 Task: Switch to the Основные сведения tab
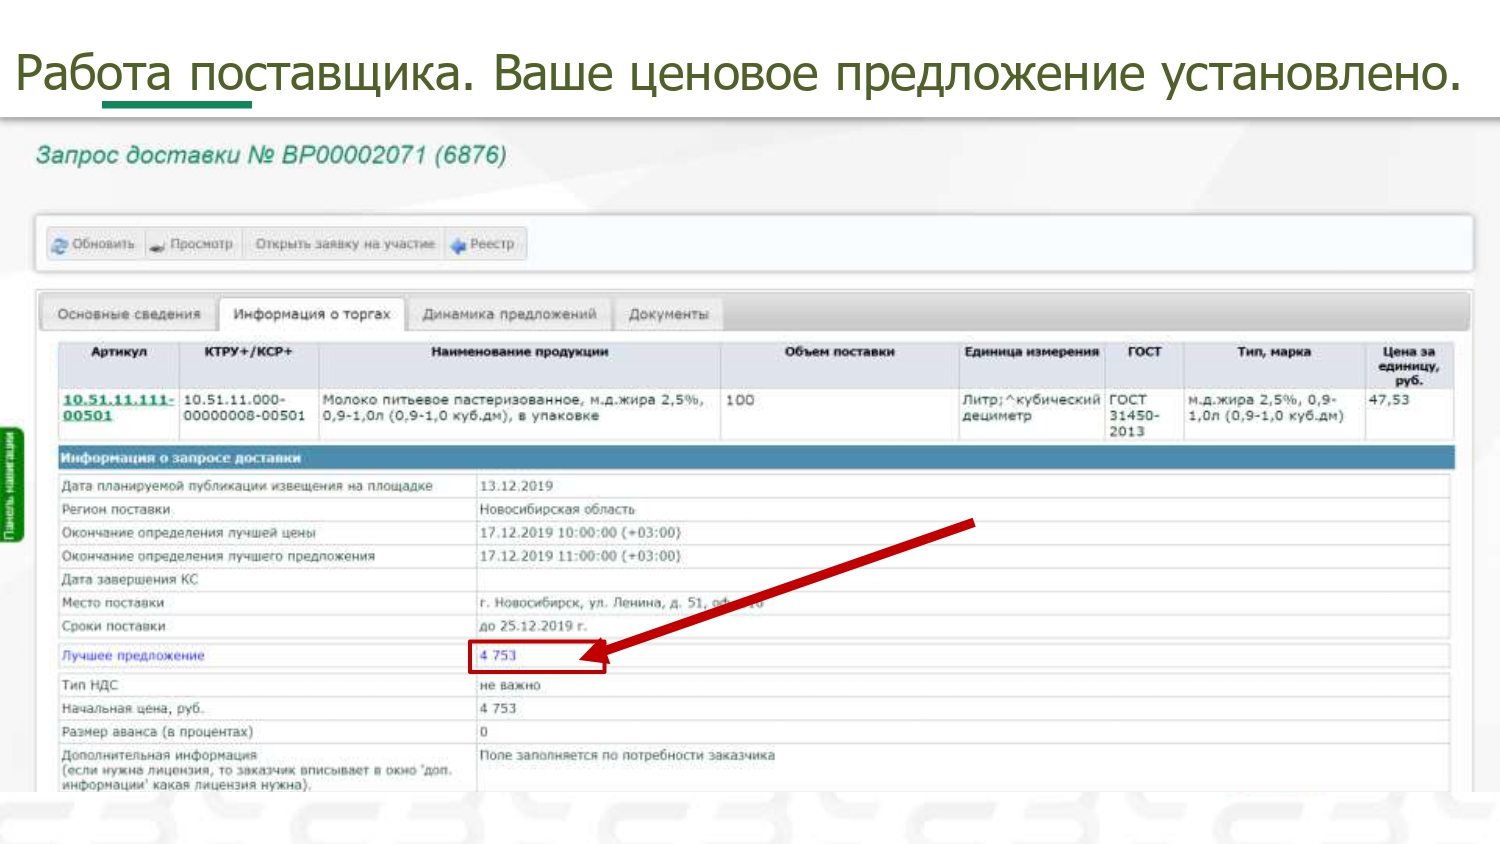[x=129, y=314]
